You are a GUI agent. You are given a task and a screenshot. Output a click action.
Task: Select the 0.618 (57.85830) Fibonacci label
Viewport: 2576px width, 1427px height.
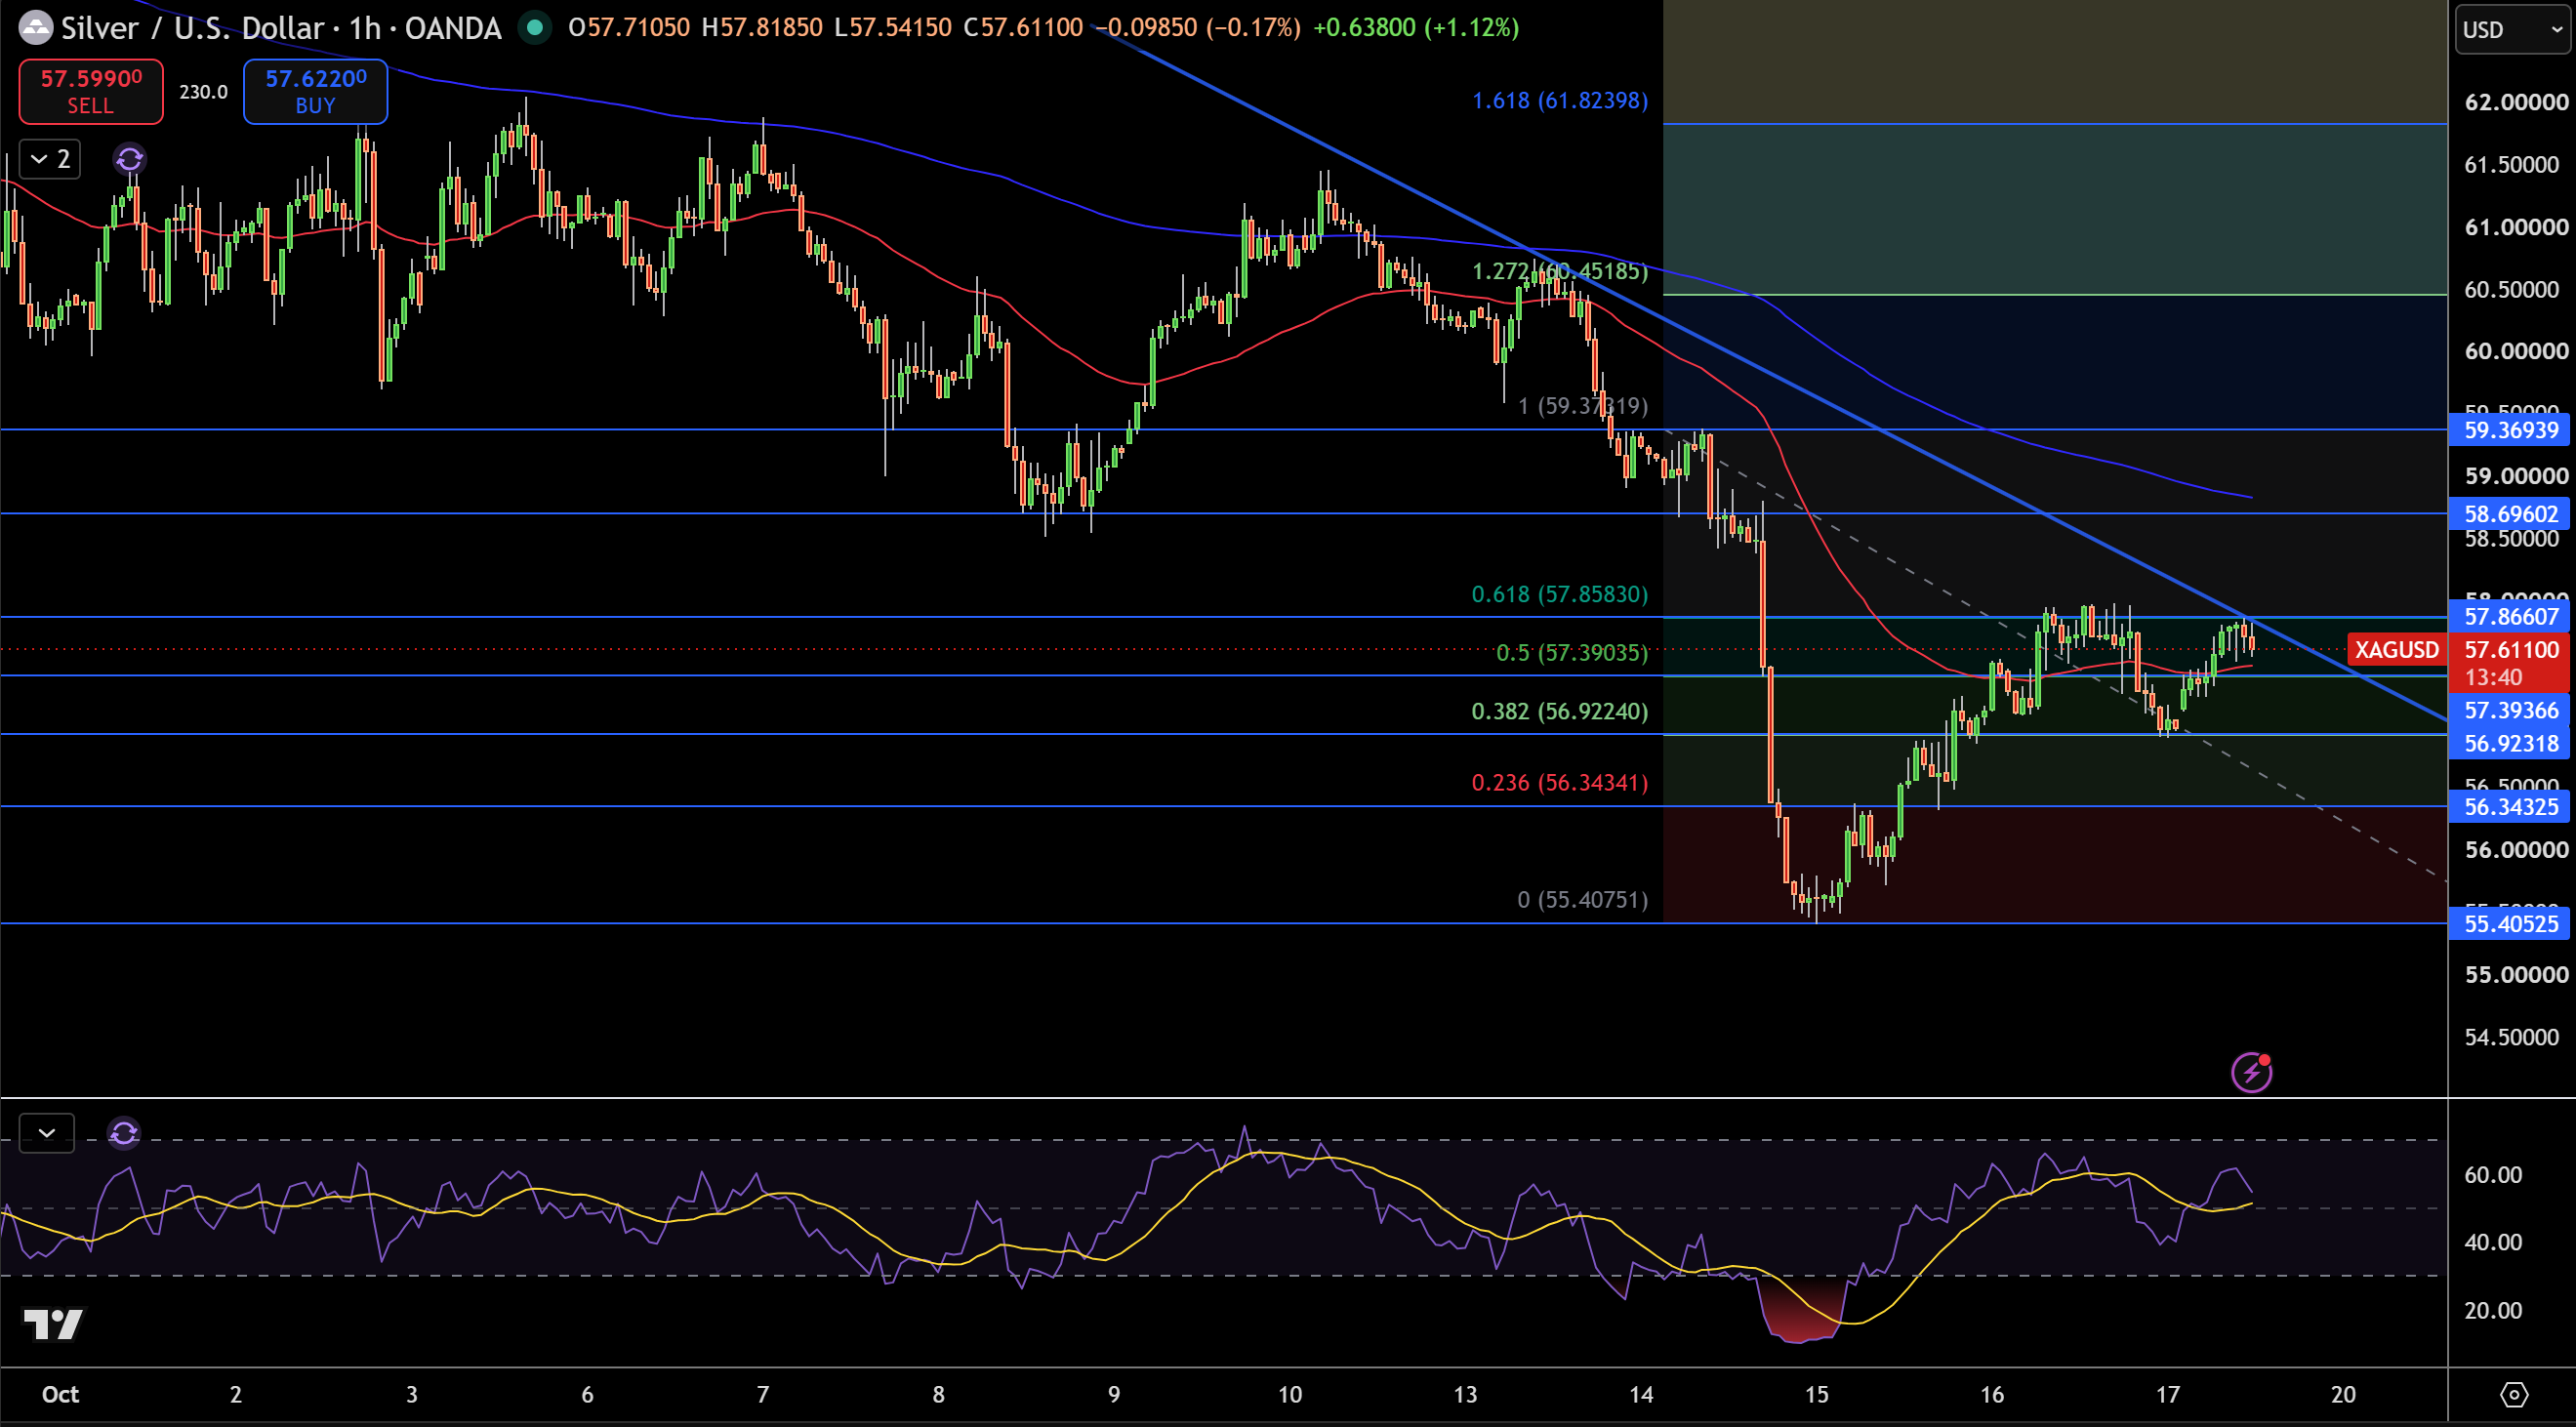click(x=1560, y=594)
